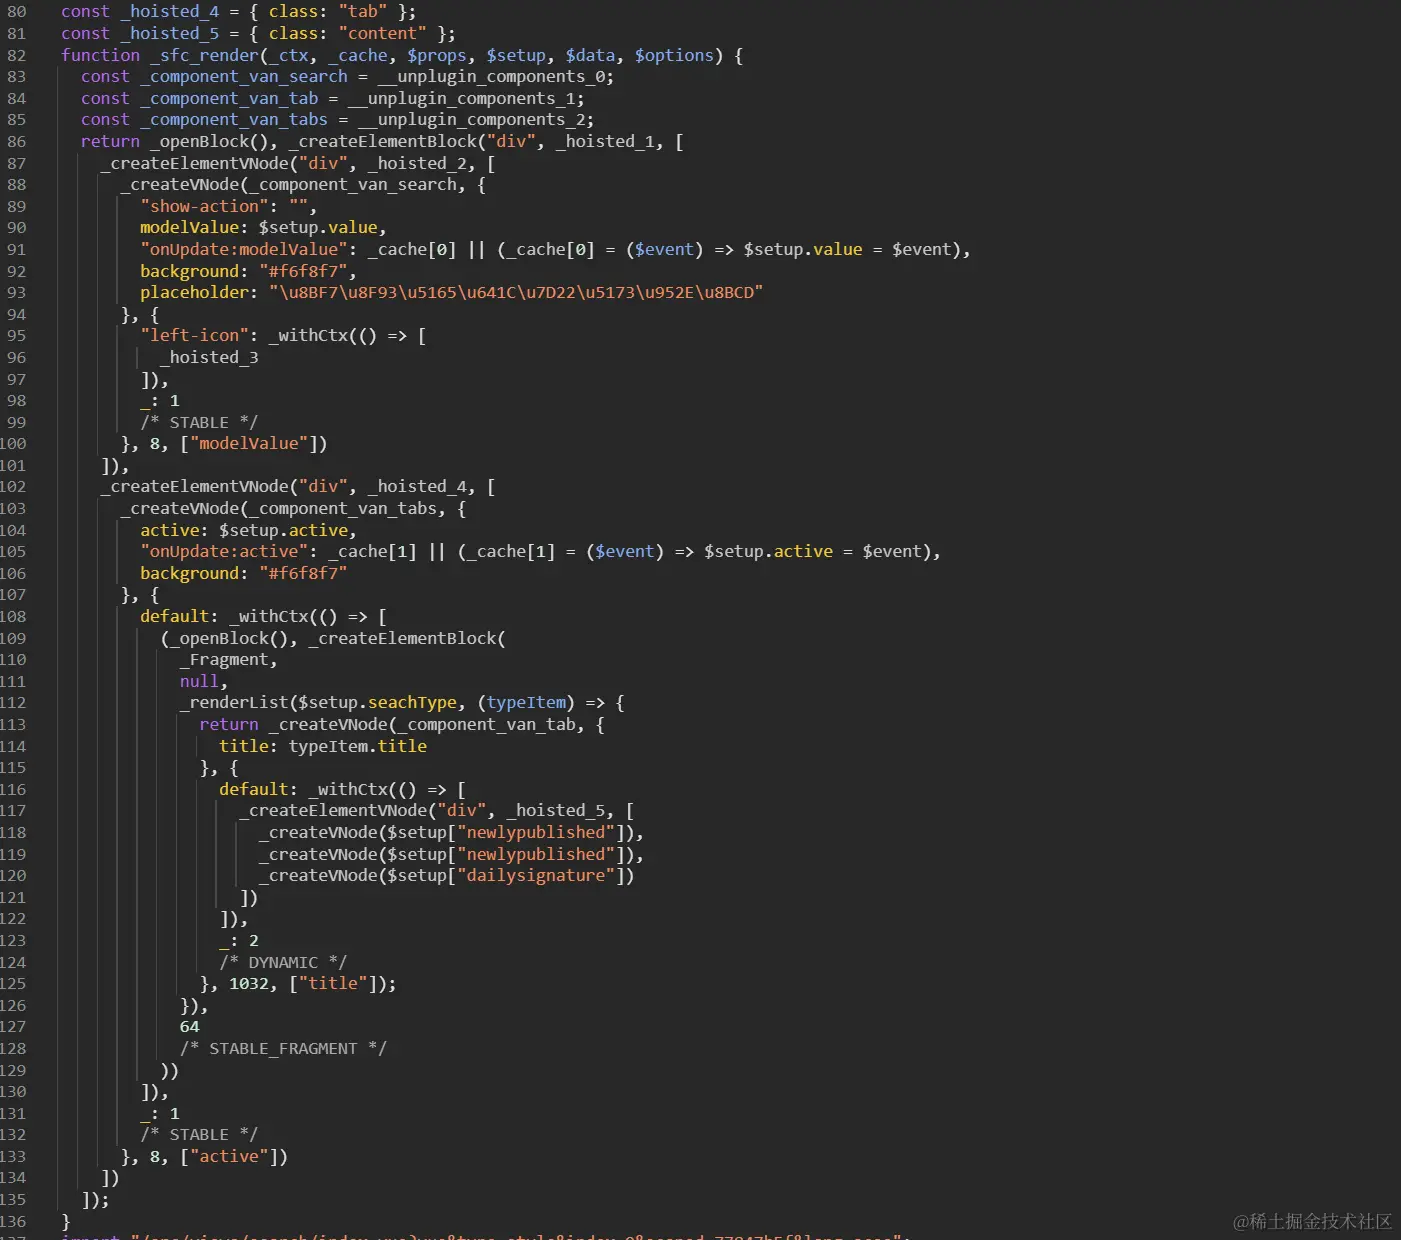Click the STABLE_FRAGMENT comment

pos(283,1049)
